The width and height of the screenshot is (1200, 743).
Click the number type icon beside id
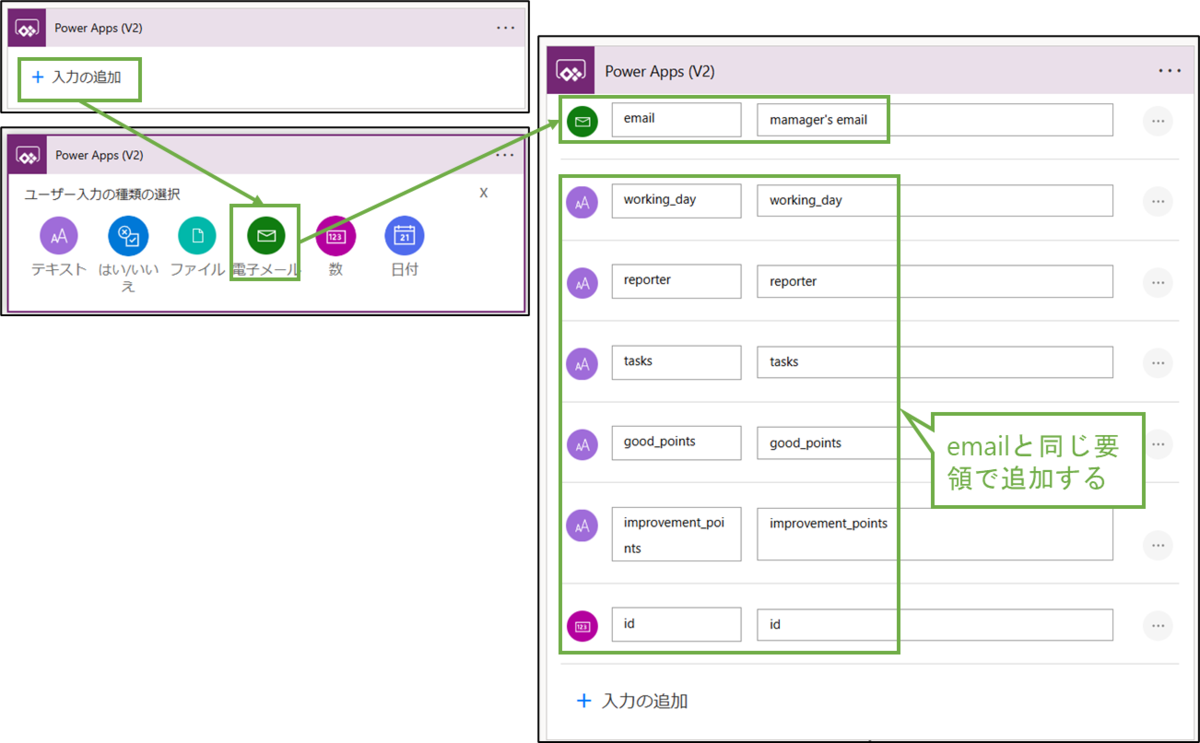click(582, 627)
